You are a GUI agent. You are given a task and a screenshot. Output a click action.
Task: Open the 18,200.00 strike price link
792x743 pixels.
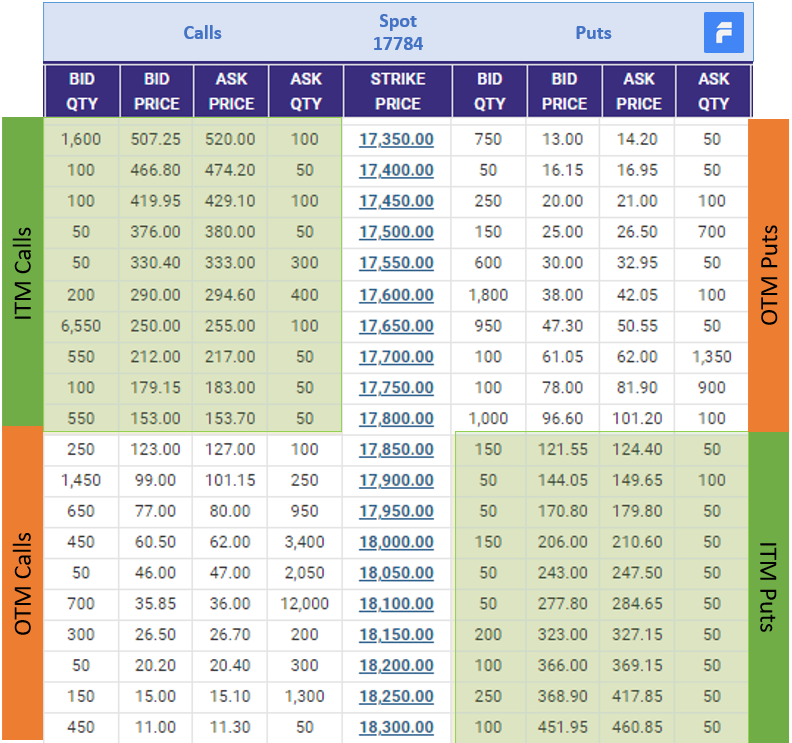tap(397, 665)
